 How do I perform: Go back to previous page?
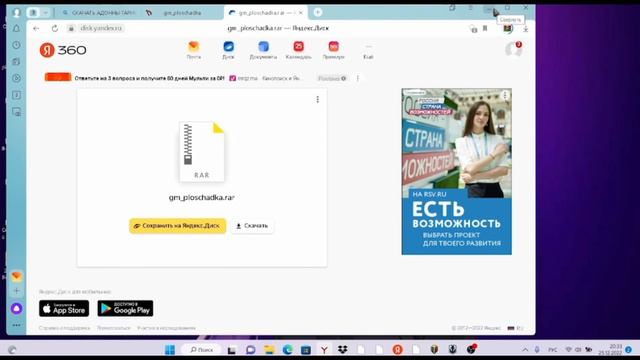[x=36, y=28]
